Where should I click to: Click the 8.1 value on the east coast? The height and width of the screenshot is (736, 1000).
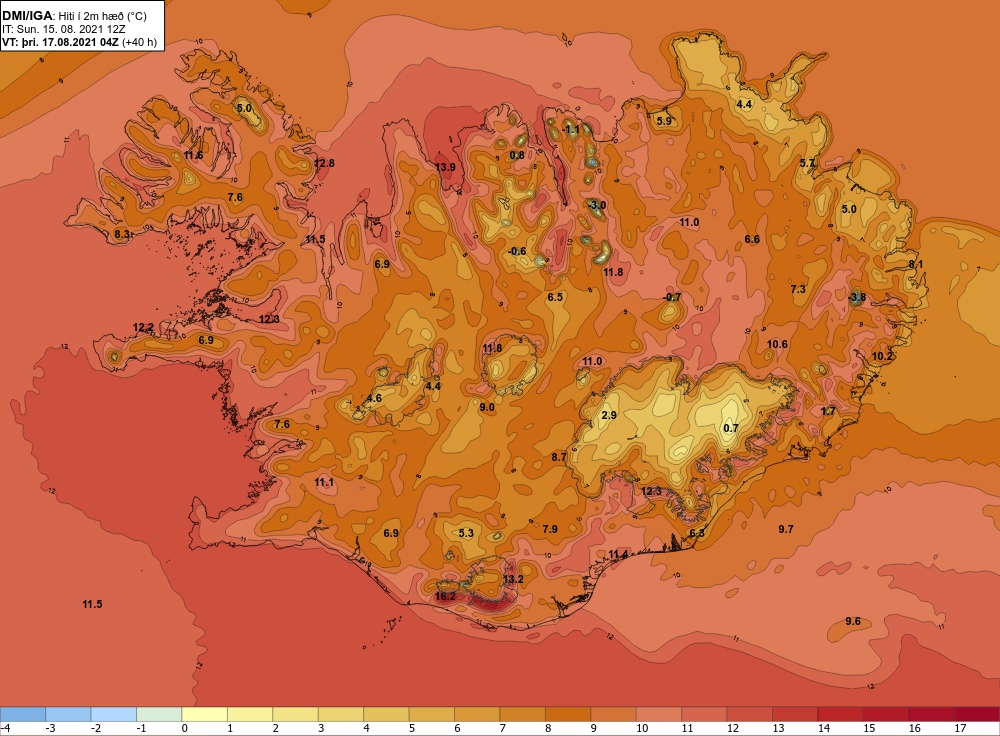pos(915,264)
